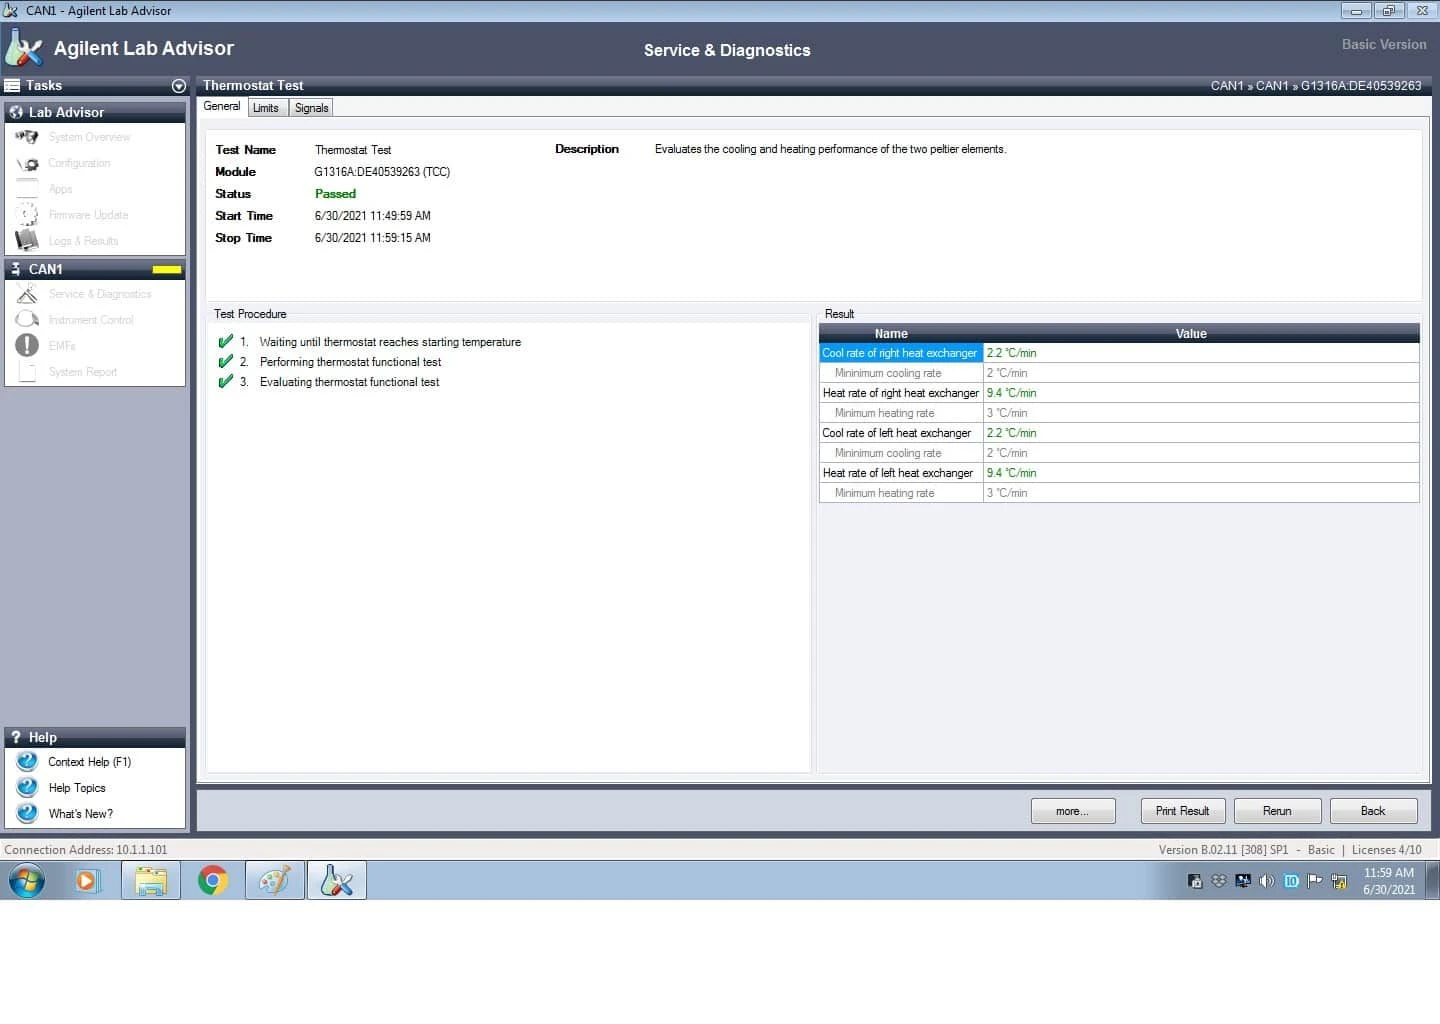Click the 'Licenses 4/10' status bar entry
The image size is (1440, 1024).
point(1386,850)
